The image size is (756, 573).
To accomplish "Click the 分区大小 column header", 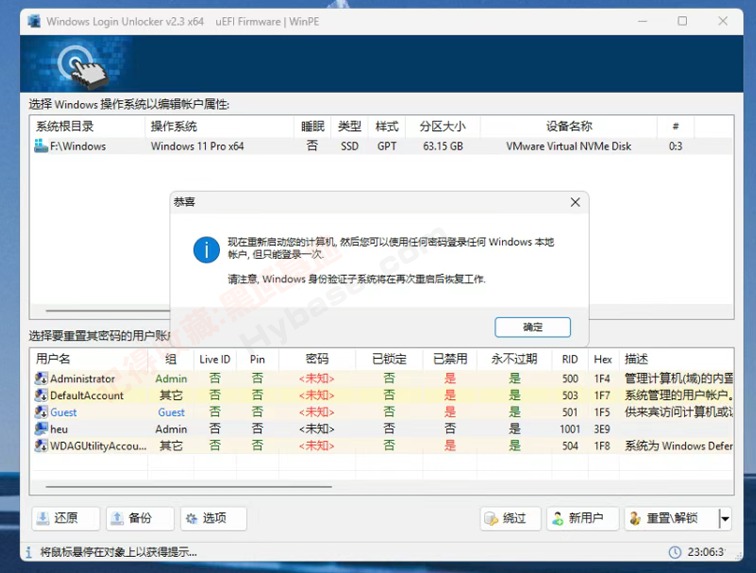I will [x=443, y=126].
